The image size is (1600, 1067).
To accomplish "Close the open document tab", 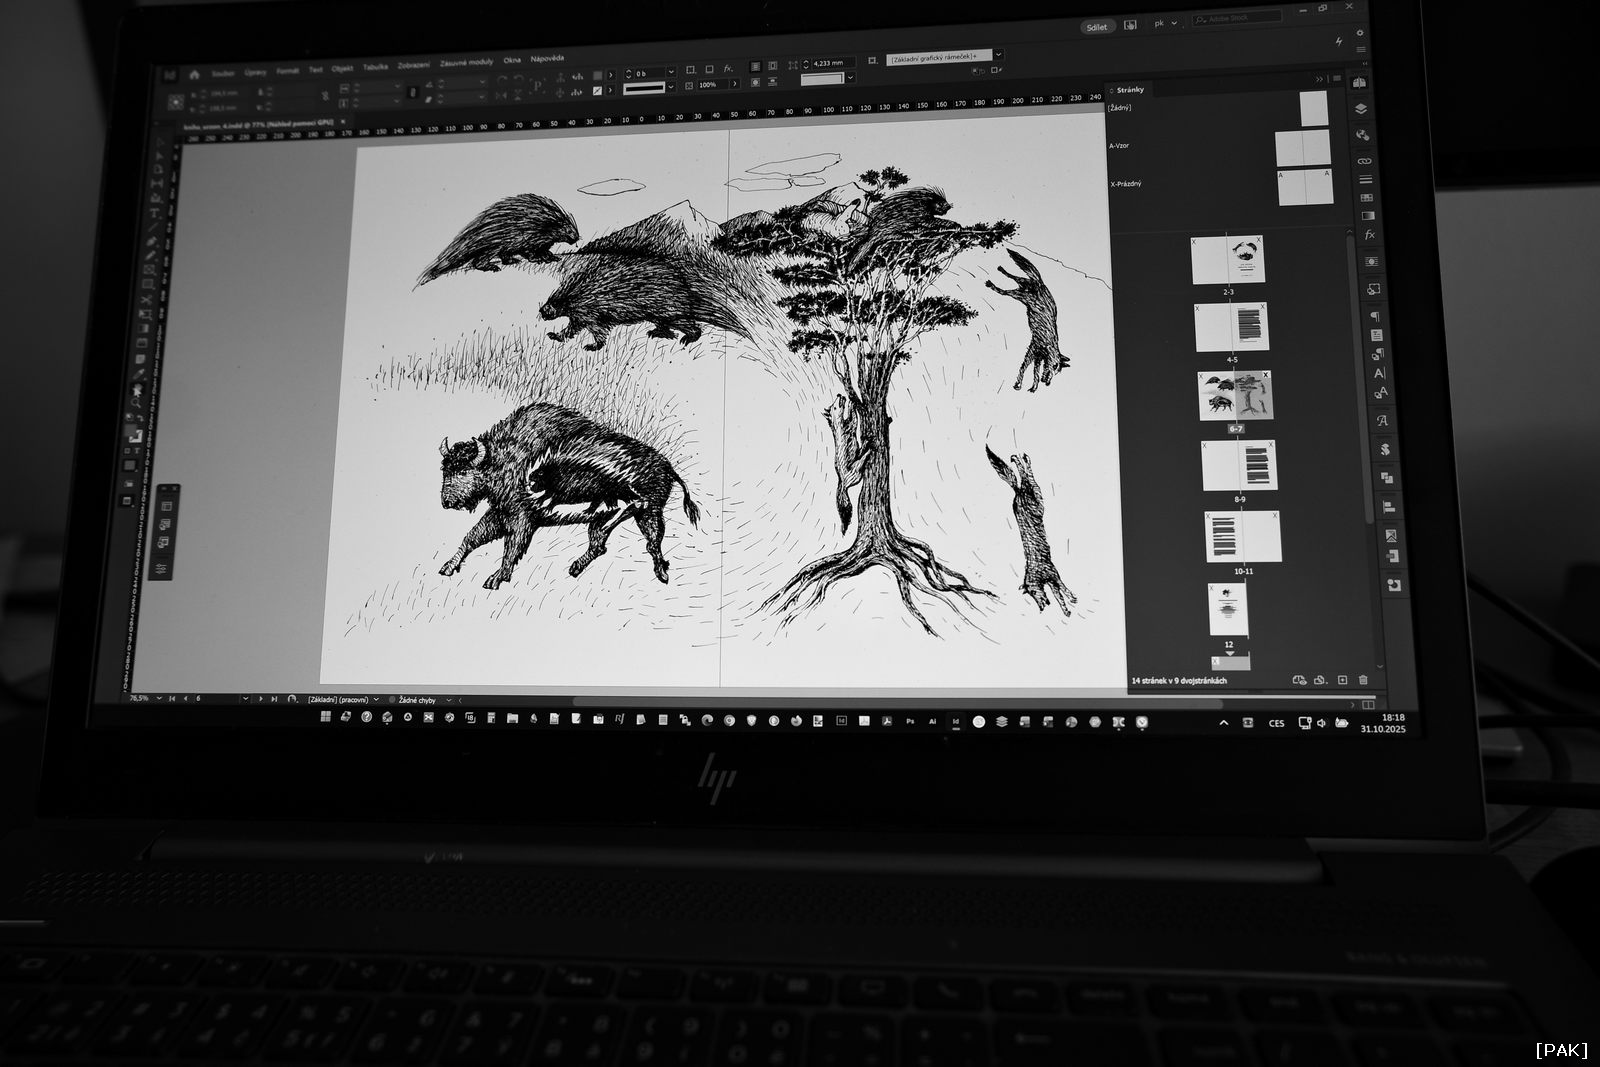I will click(x=343, y=121).
